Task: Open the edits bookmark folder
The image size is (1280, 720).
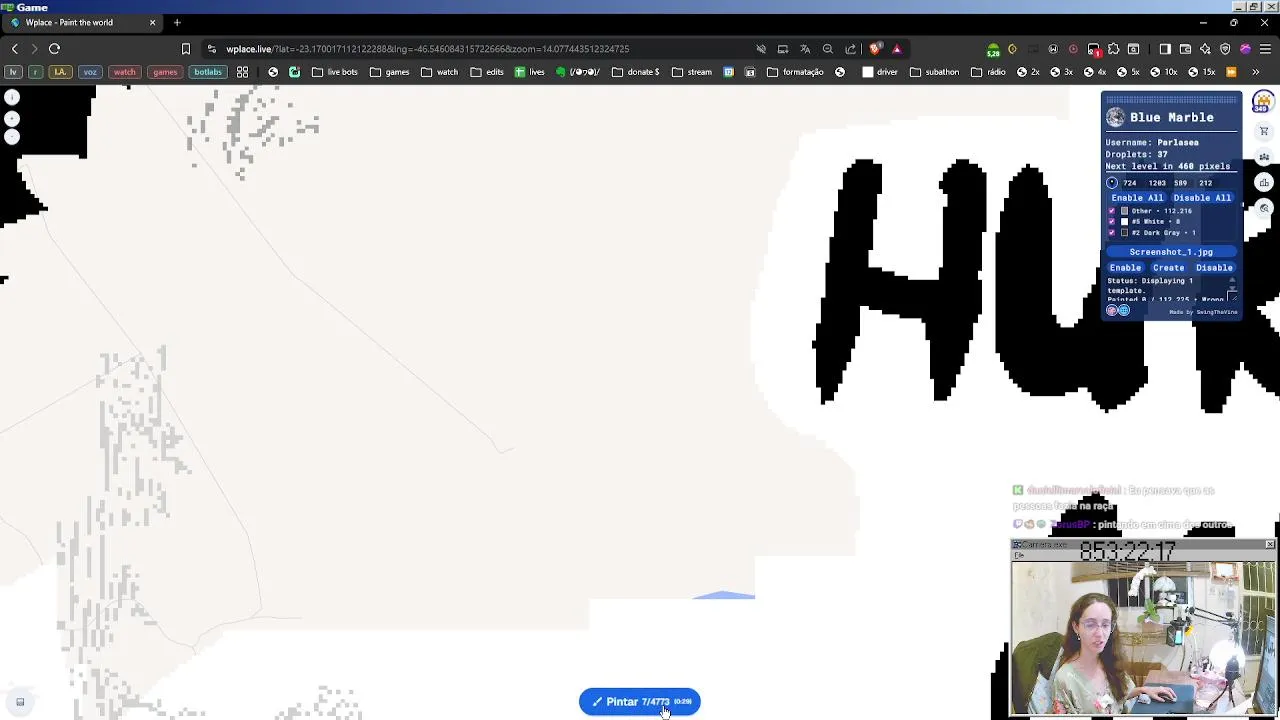Action: point(487,72)
